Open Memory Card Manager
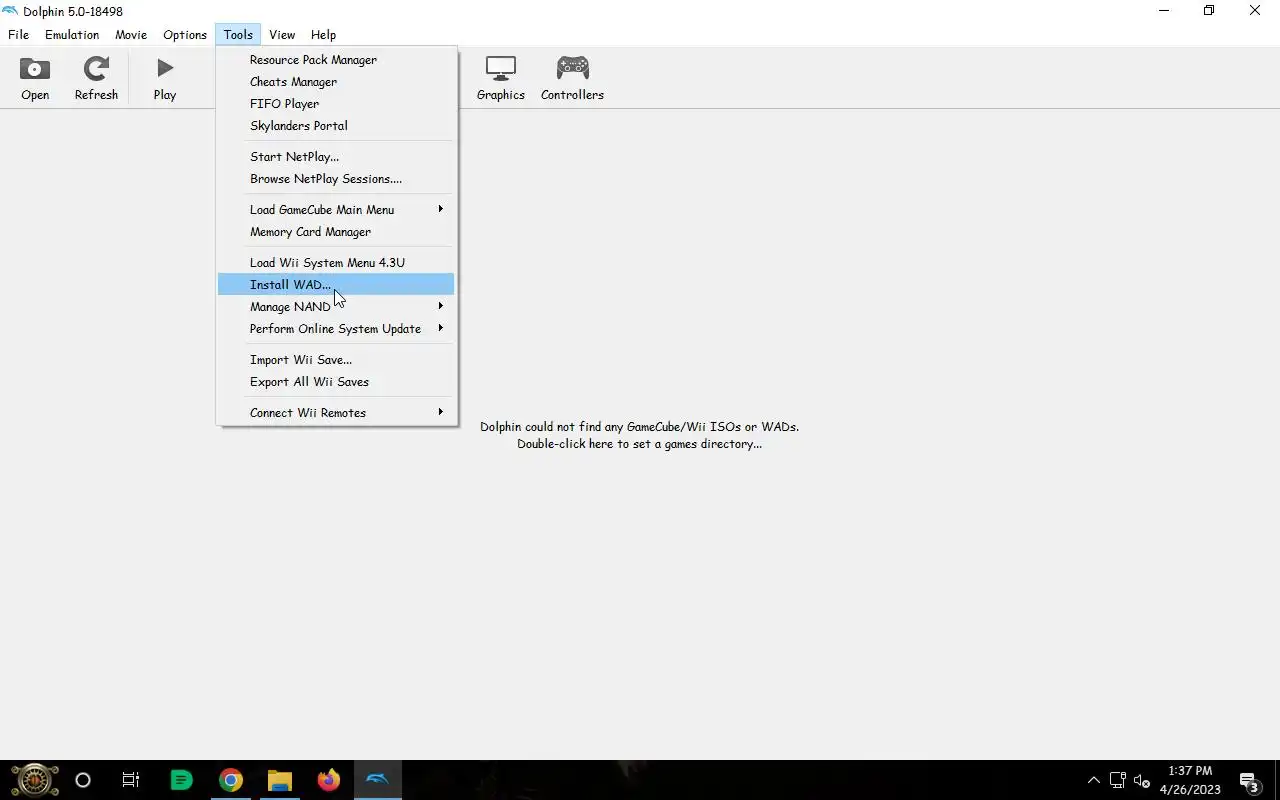Image resolution: width=1280 pixels, height=800 pixels. (336, 232)
